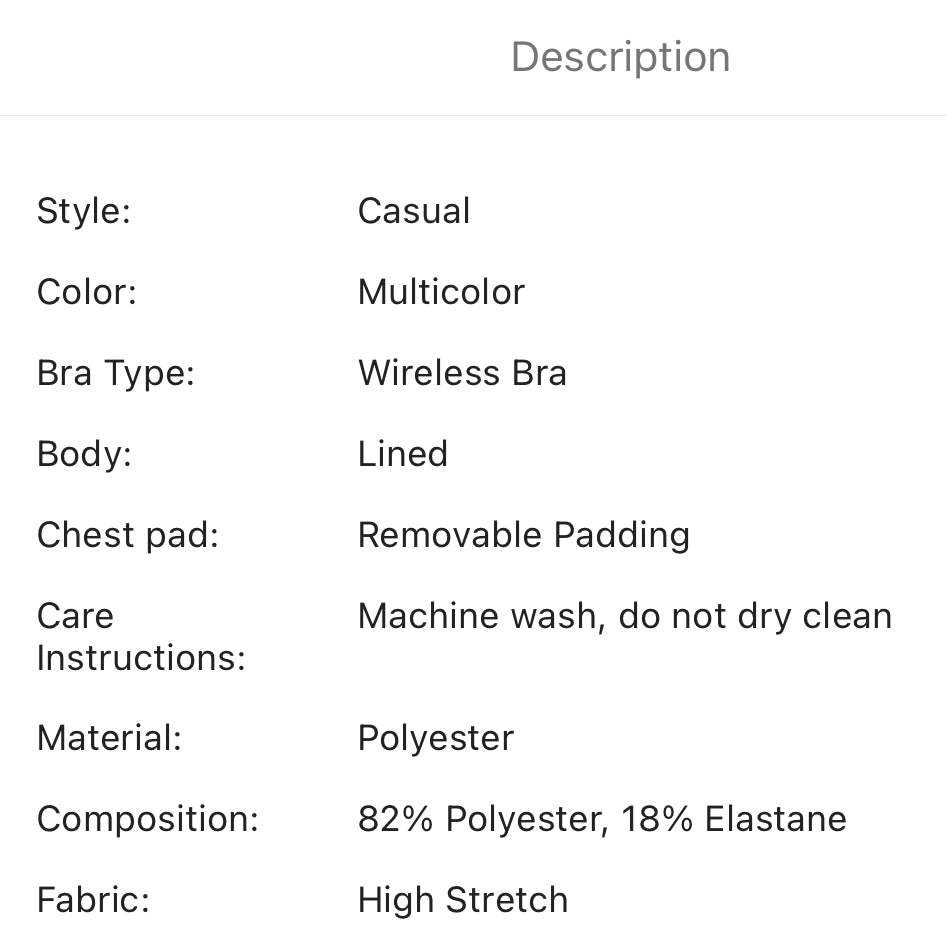
Task: Click the Fabric label
Action: click(93, 900)
